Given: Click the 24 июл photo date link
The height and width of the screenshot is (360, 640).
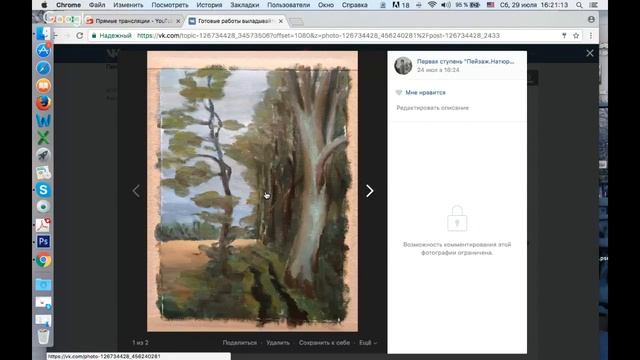Looking at the screenshot, I should 438,70.
